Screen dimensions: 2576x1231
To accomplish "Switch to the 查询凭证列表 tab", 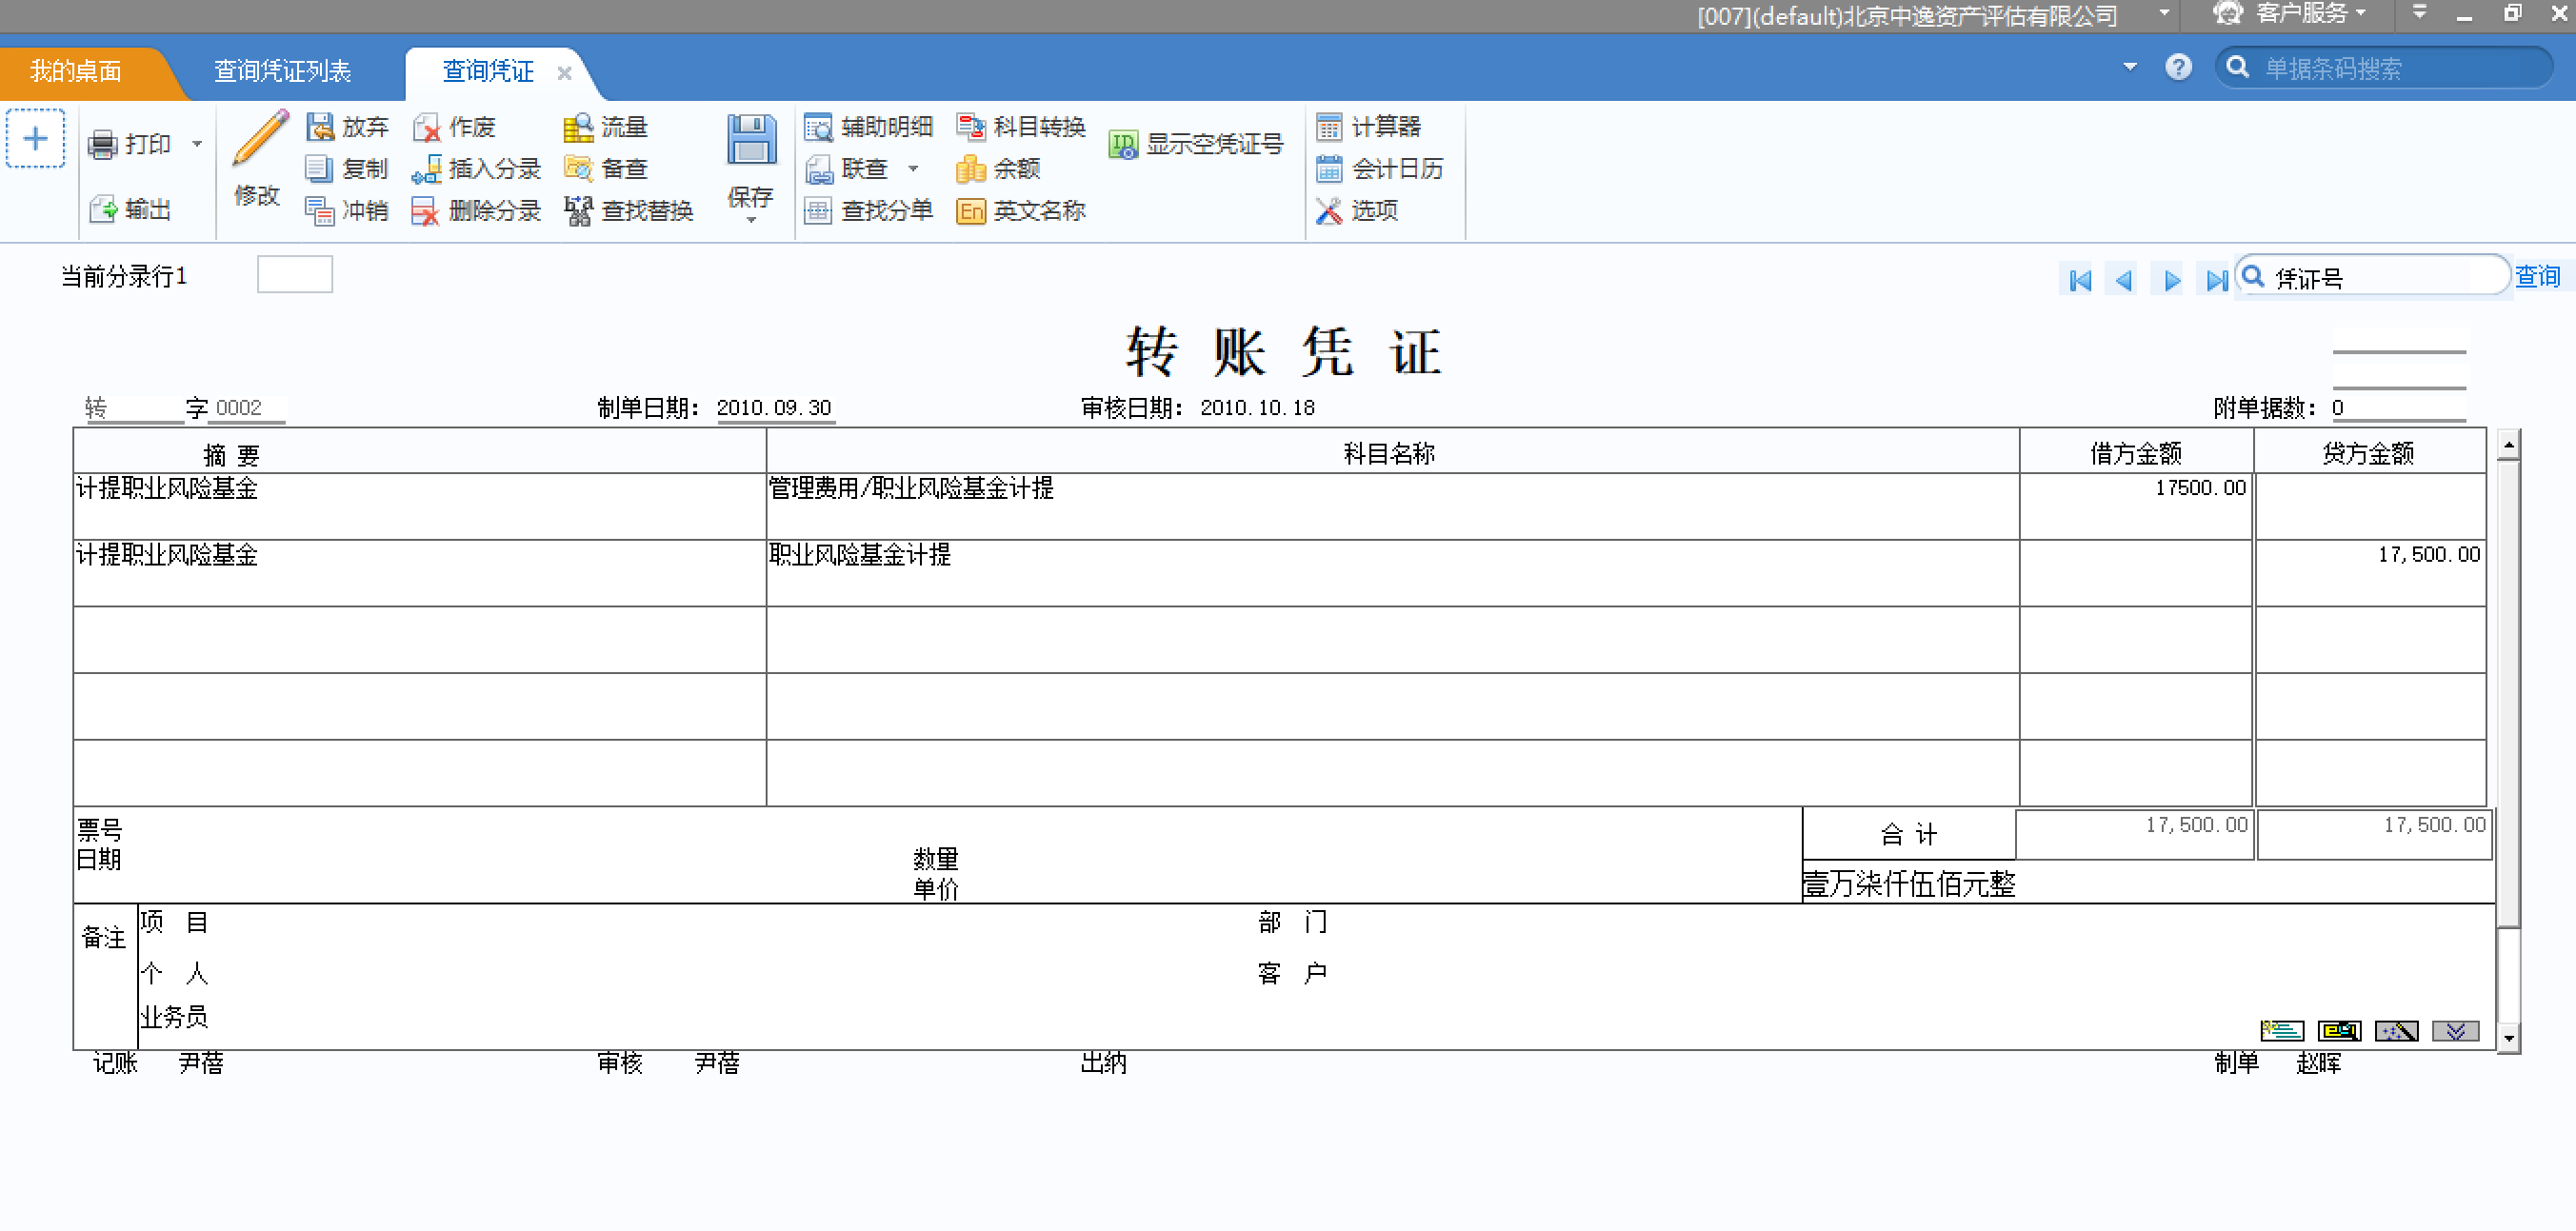I will 282,71.
